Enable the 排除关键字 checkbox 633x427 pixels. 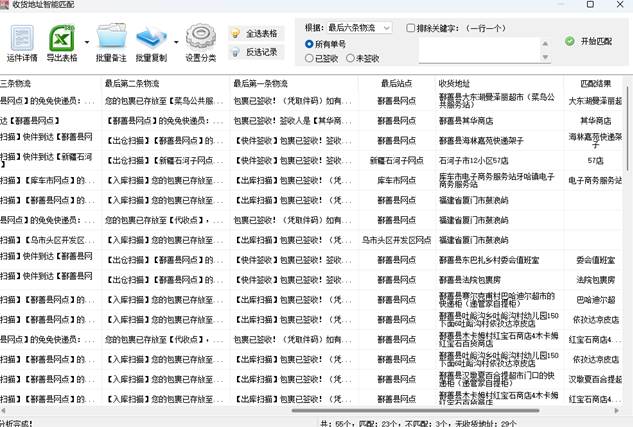tap(411, 28)
